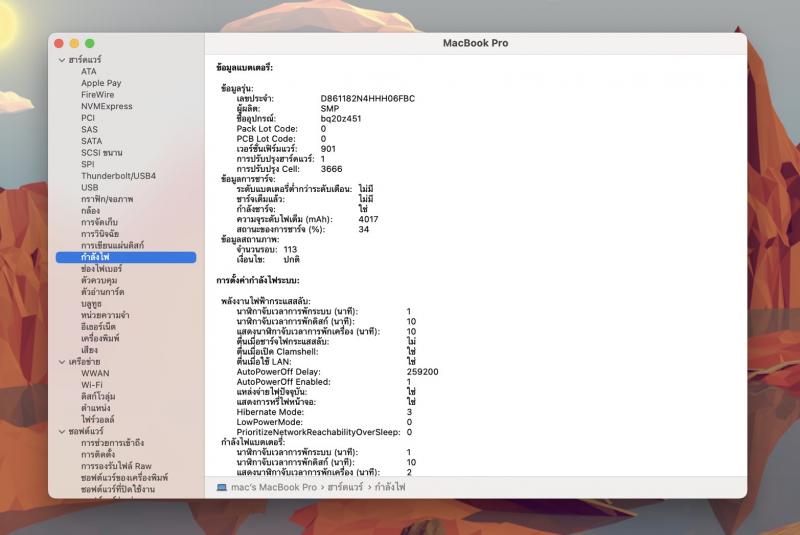
Task: Click the manufacturer value SMP
Action: pos(330,109)
